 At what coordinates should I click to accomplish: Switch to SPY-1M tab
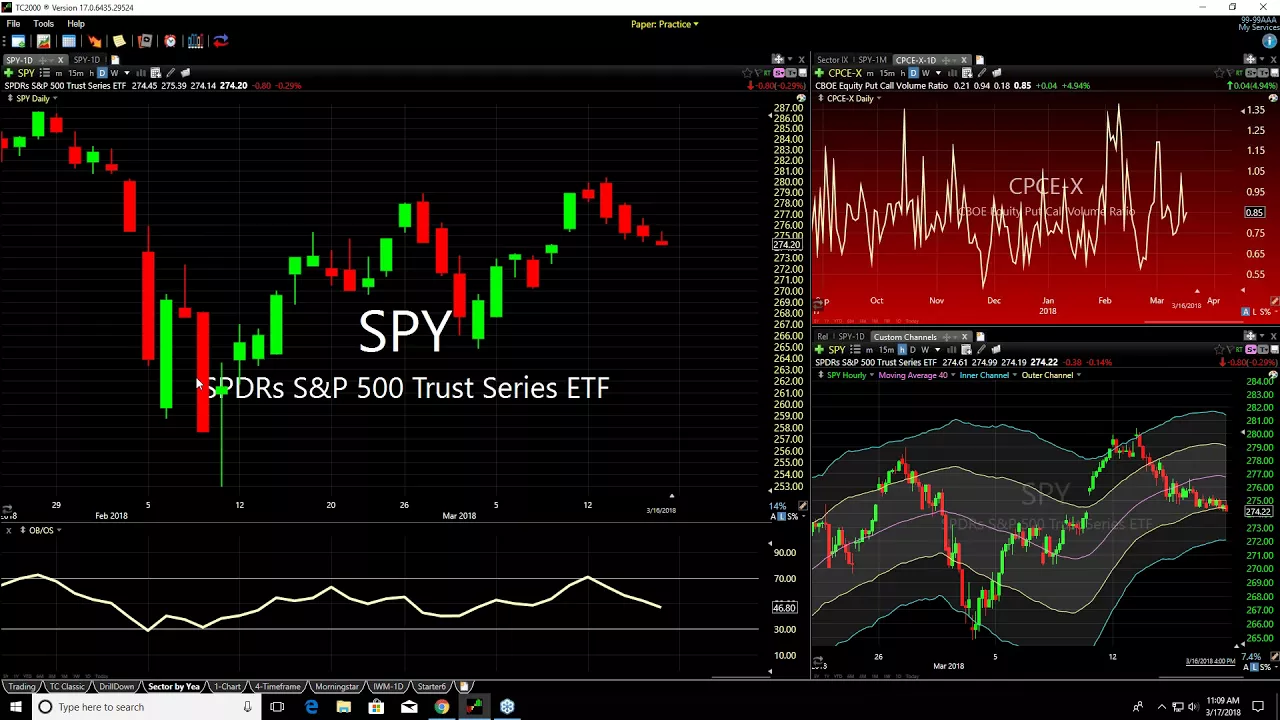pyautogui.click(x=872, y=60)
